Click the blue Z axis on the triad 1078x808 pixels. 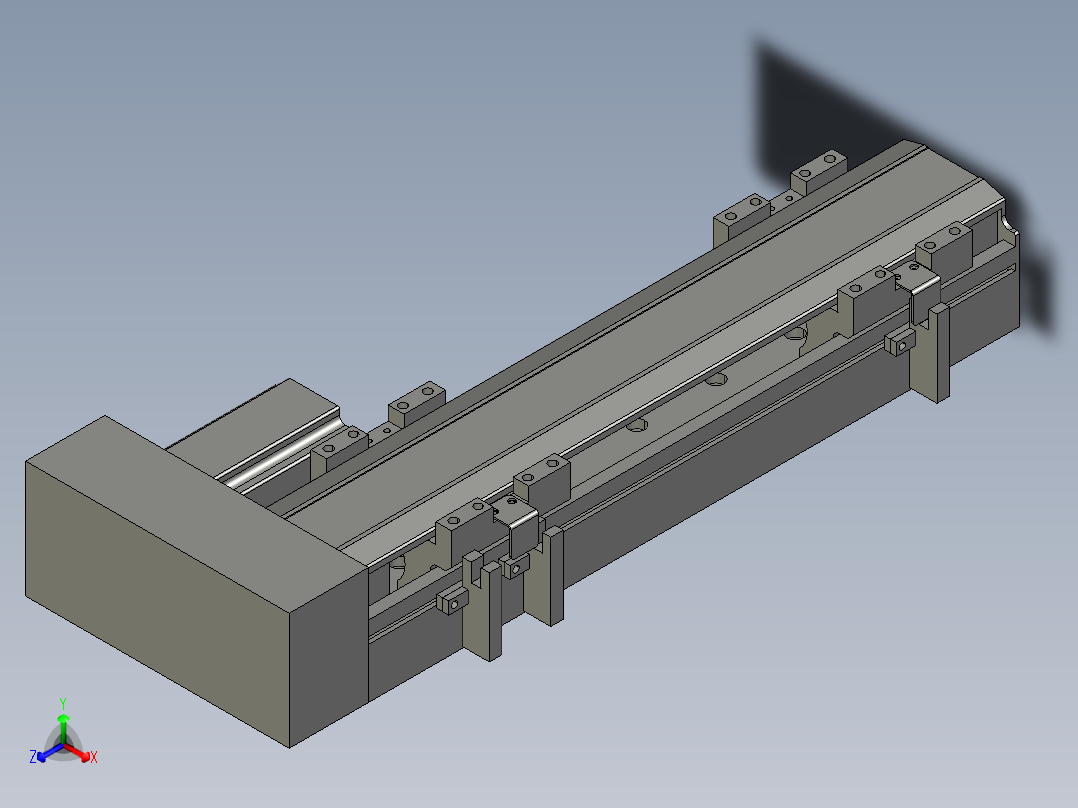pos(49,752)
